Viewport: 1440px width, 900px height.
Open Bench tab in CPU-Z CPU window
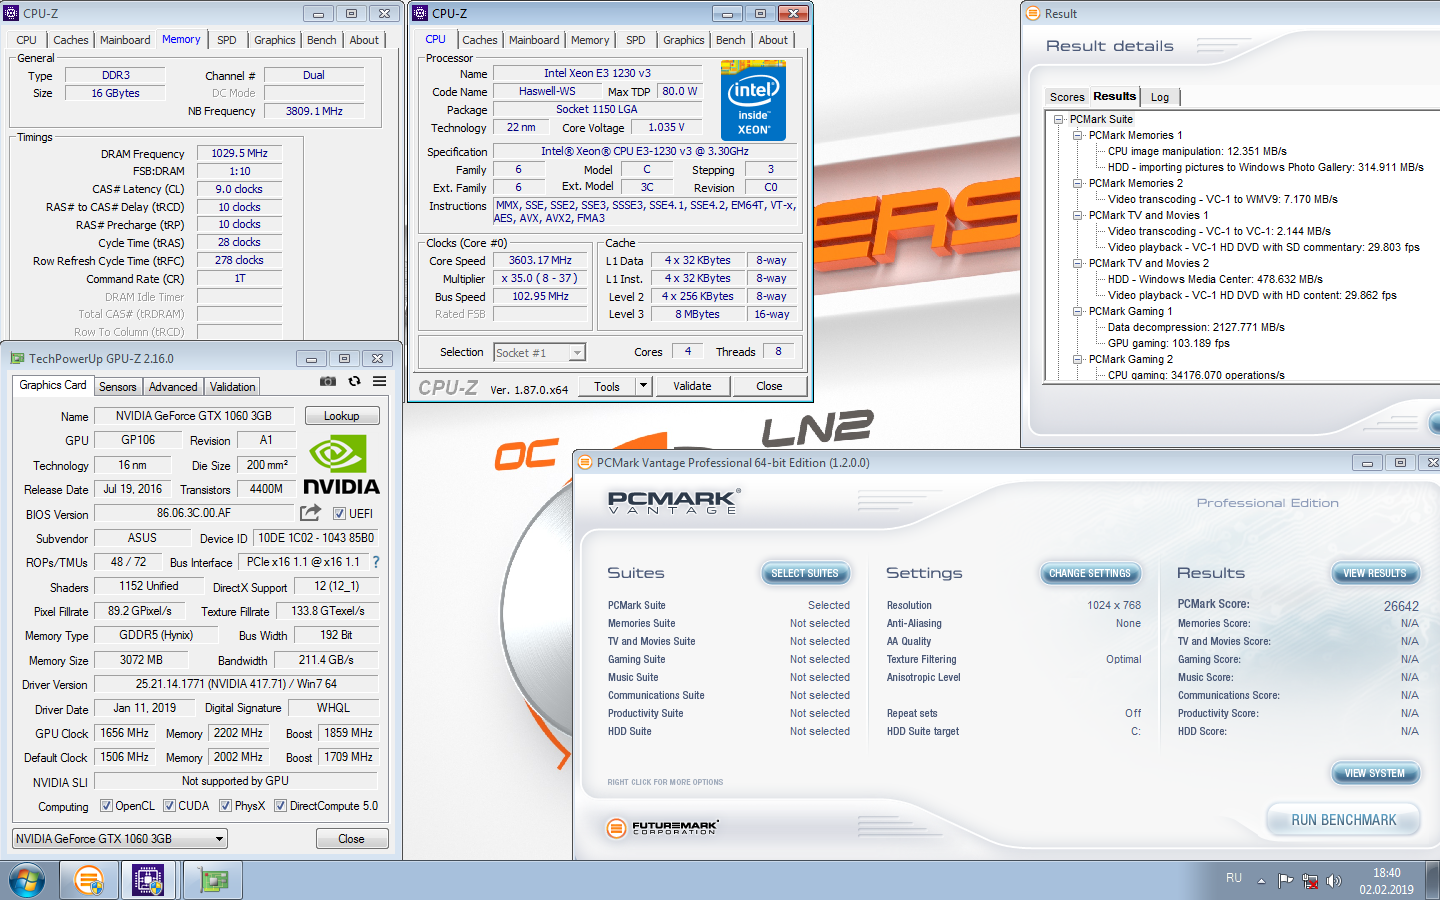pyautogui.click(x=731, y=40)
